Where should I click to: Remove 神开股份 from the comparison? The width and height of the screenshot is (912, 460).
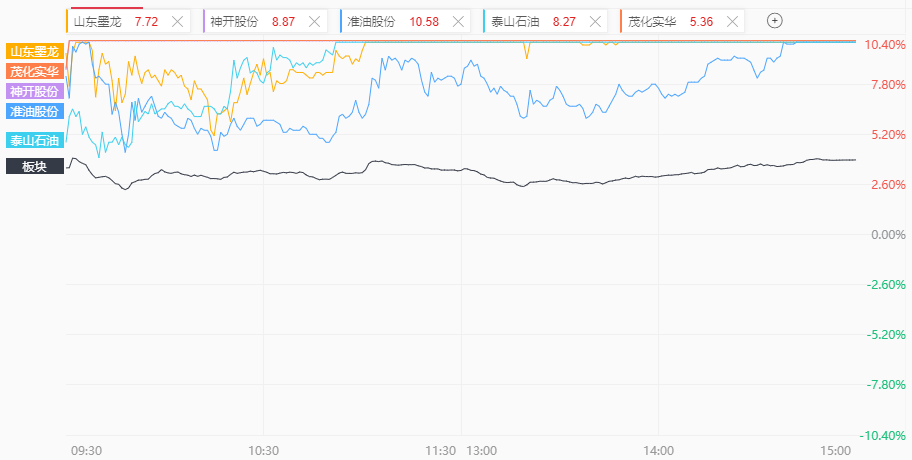click(x=315, y=22)
